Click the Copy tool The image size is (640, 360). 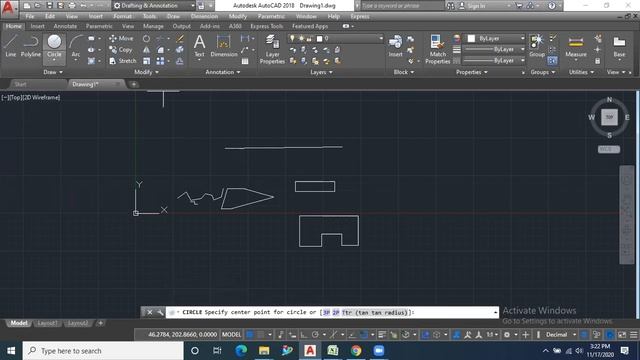click(x=121, y=50)
